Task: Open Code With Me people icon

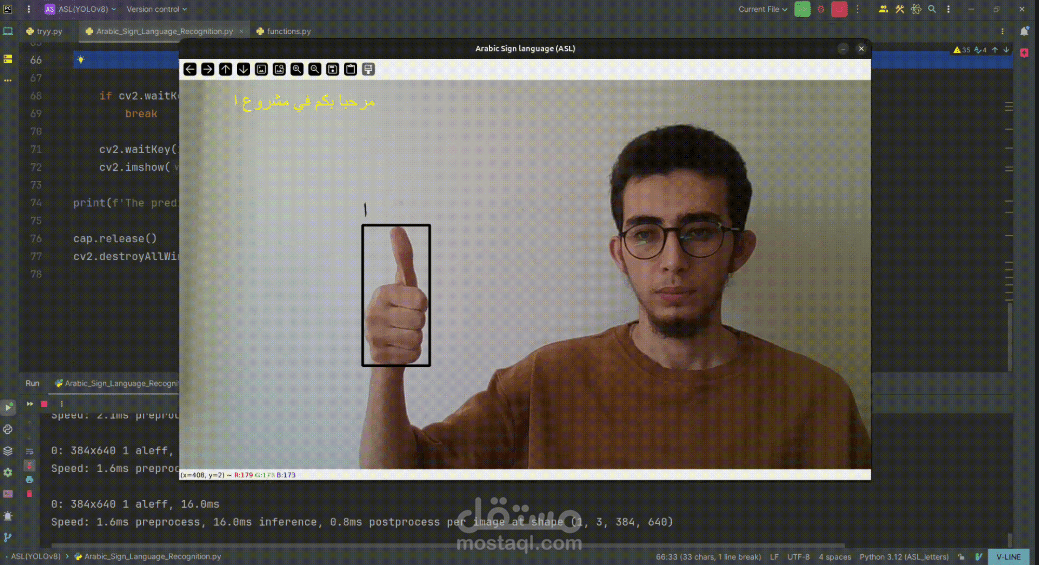Action: [x=883, y=9]
